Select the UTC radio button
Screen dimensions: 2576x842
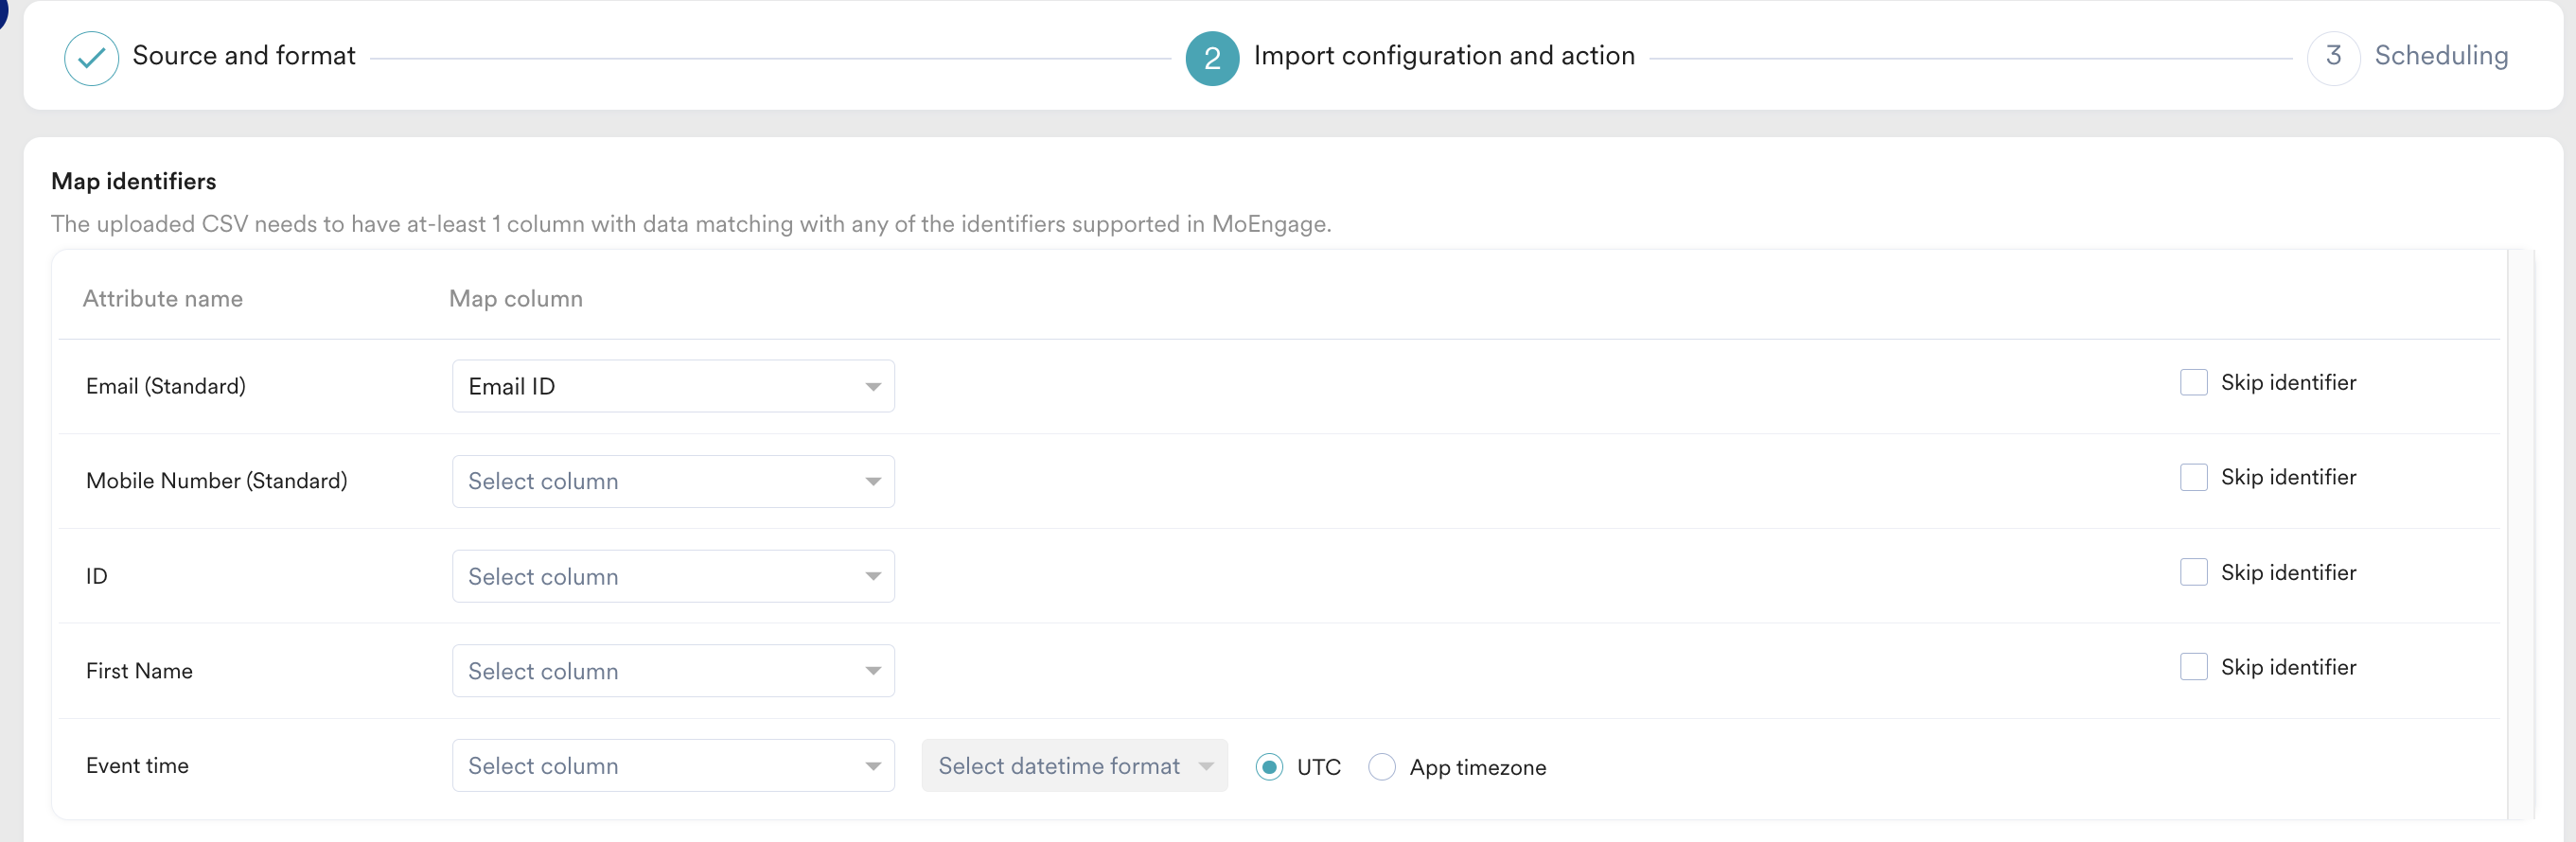(x=1269, y=767)
